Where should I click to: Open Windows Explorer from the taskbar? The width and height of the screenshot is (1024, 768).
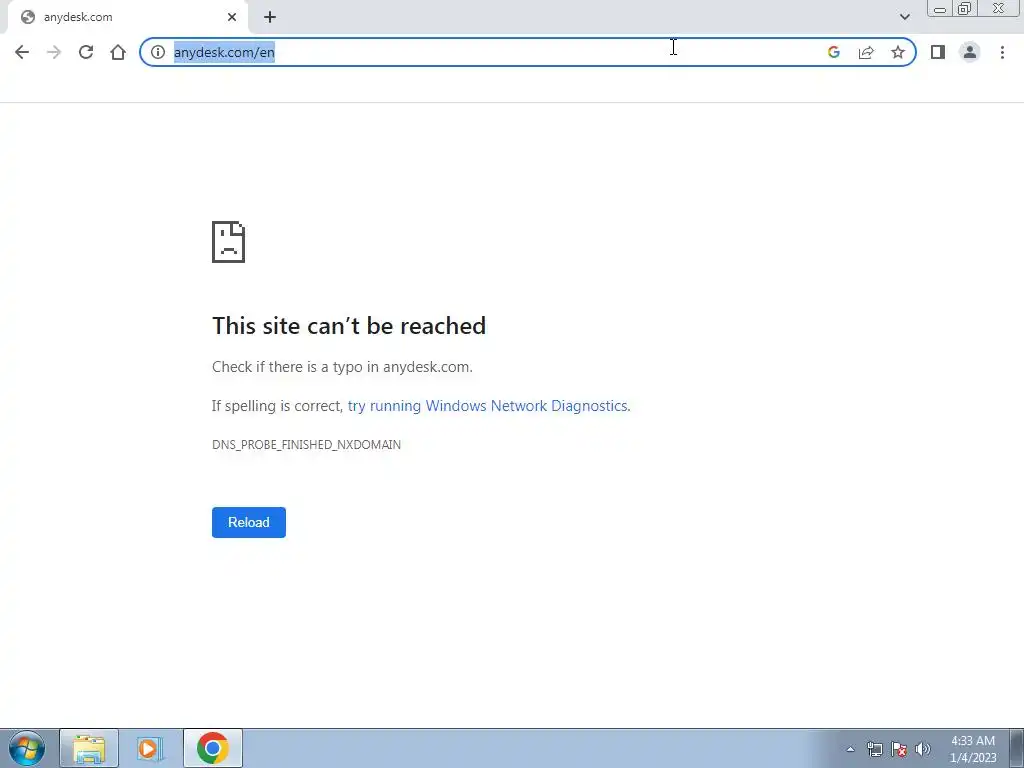[89, 748]
